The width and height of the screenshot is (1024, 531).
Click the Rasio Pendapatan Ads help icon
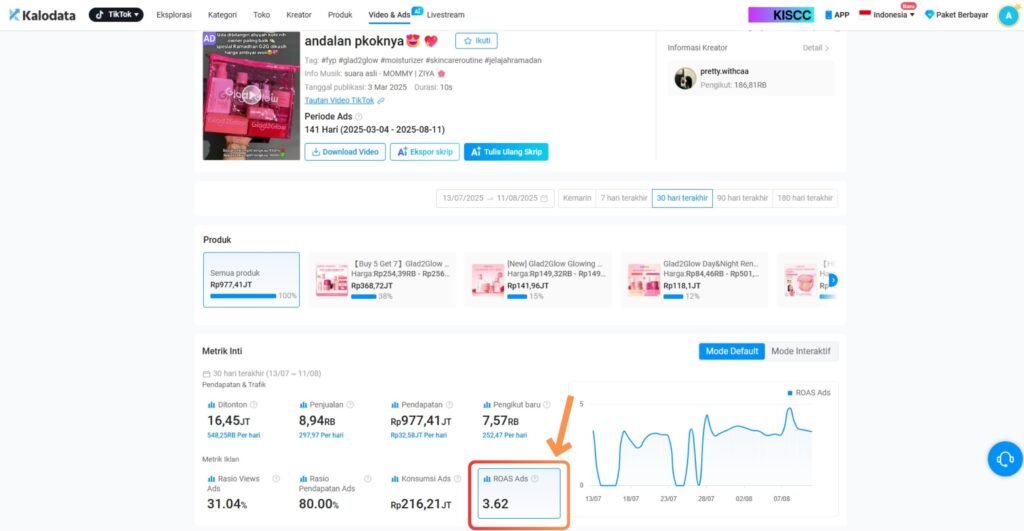click(368, 479)
